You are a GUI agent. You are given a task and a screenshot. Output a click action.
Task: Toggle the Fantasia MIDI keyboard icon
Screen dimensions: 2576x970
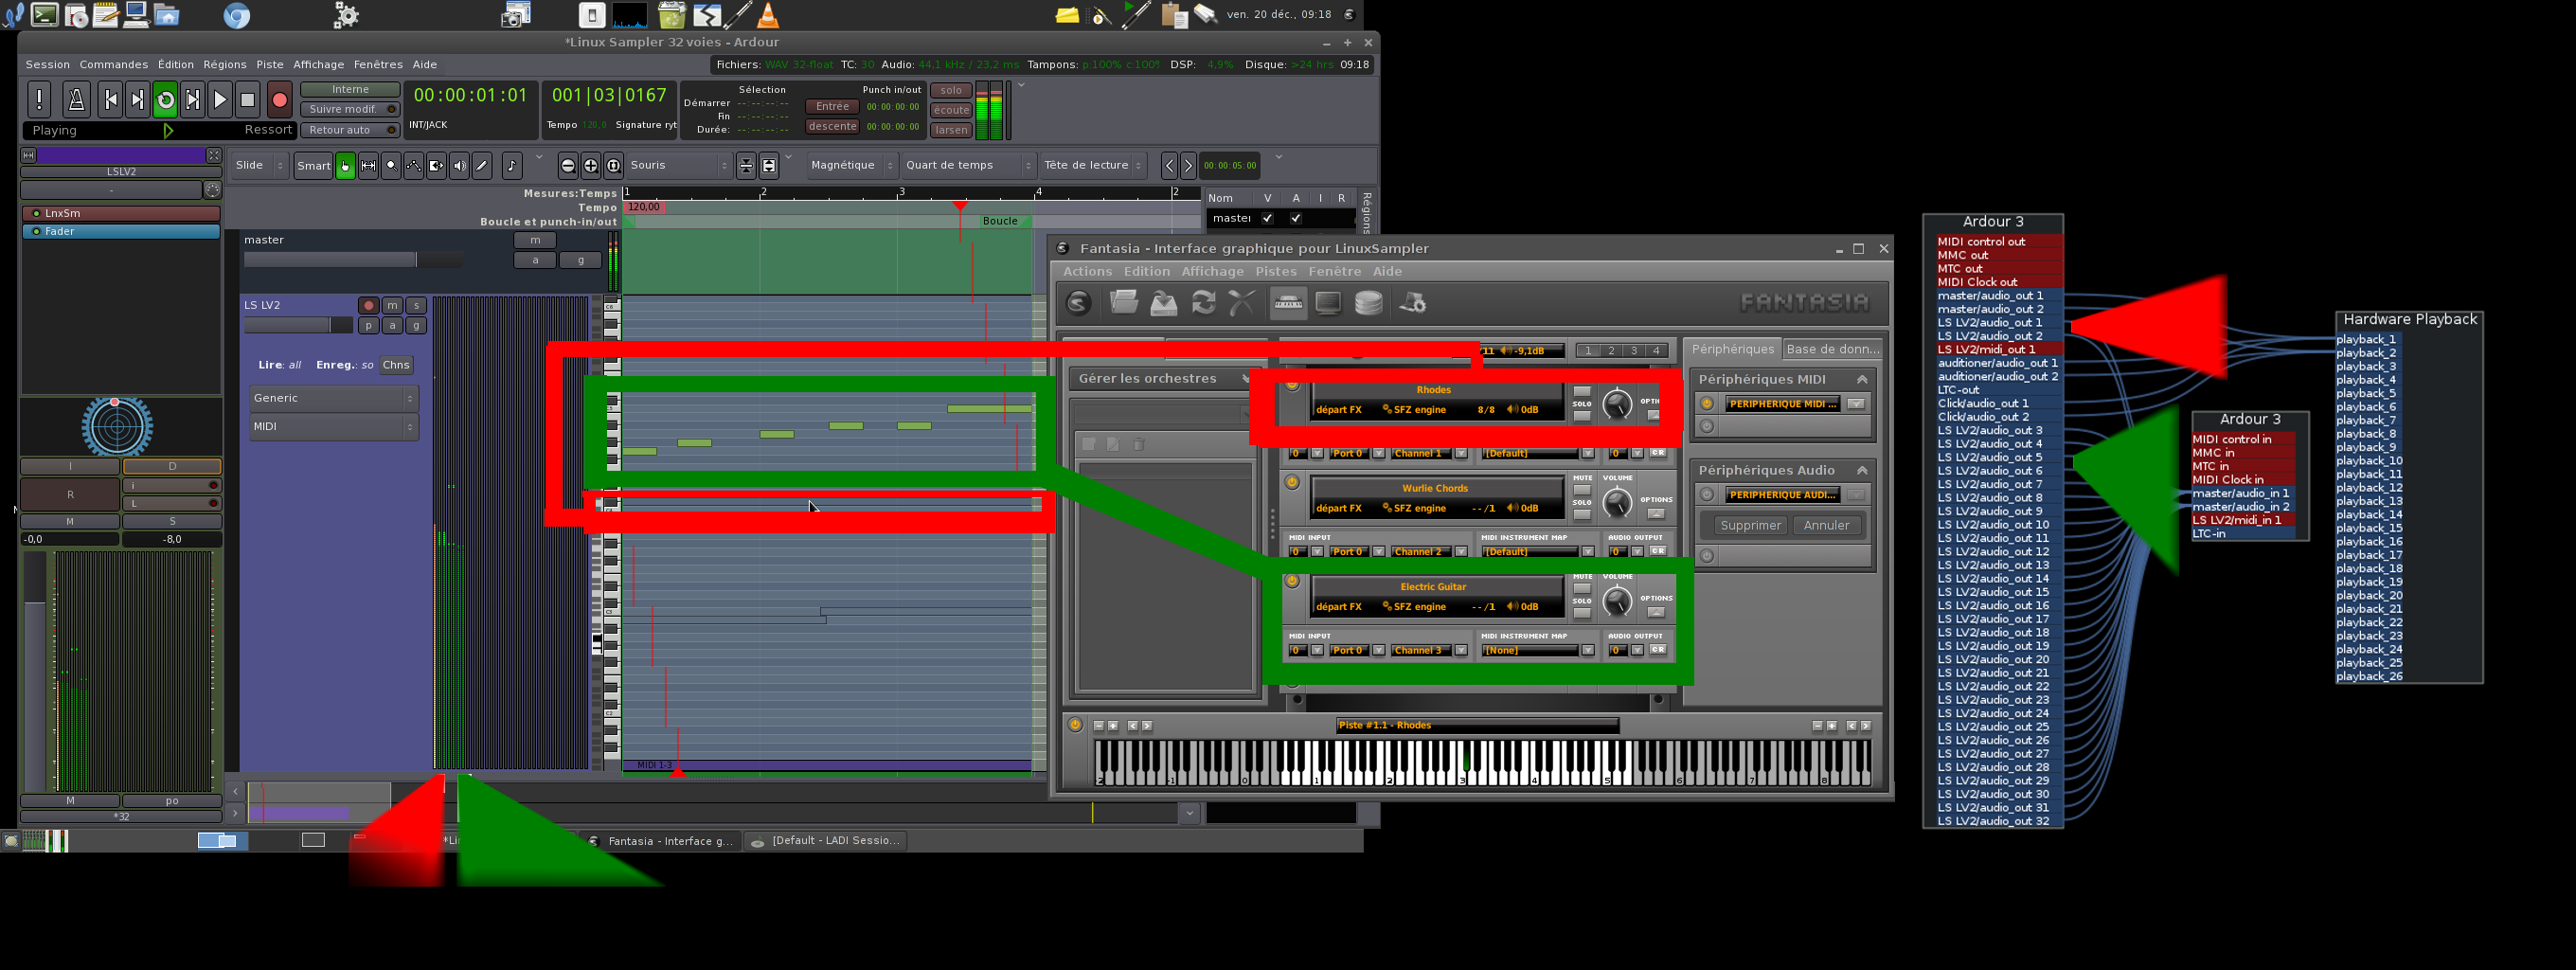tap(1288, 302)
